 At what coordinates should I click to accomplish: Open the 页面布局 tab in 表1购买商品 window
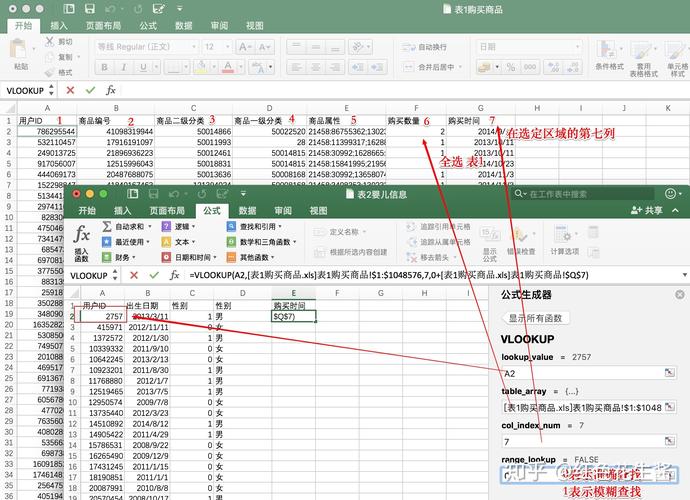[x=103, y=26]
